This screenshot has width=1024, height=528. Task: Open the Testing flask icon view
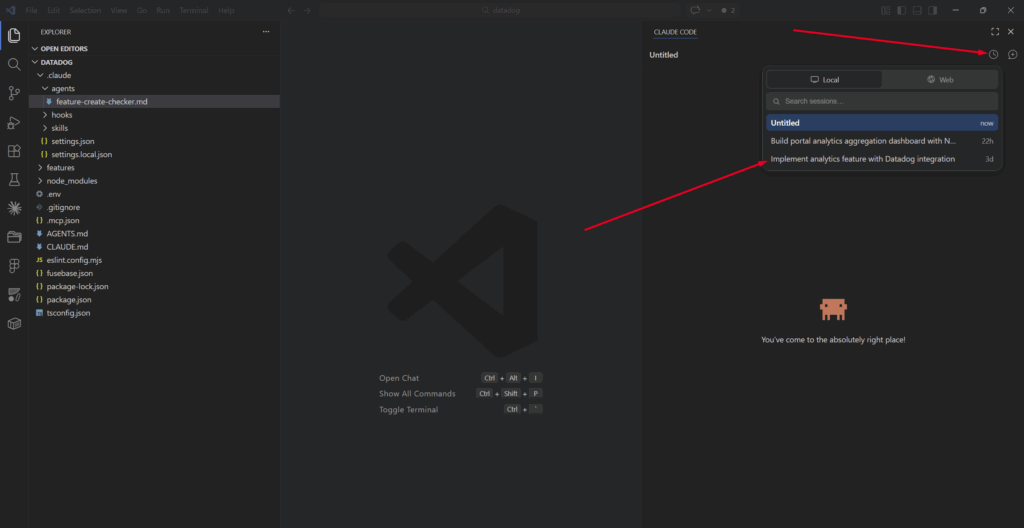tap(14, 180)
